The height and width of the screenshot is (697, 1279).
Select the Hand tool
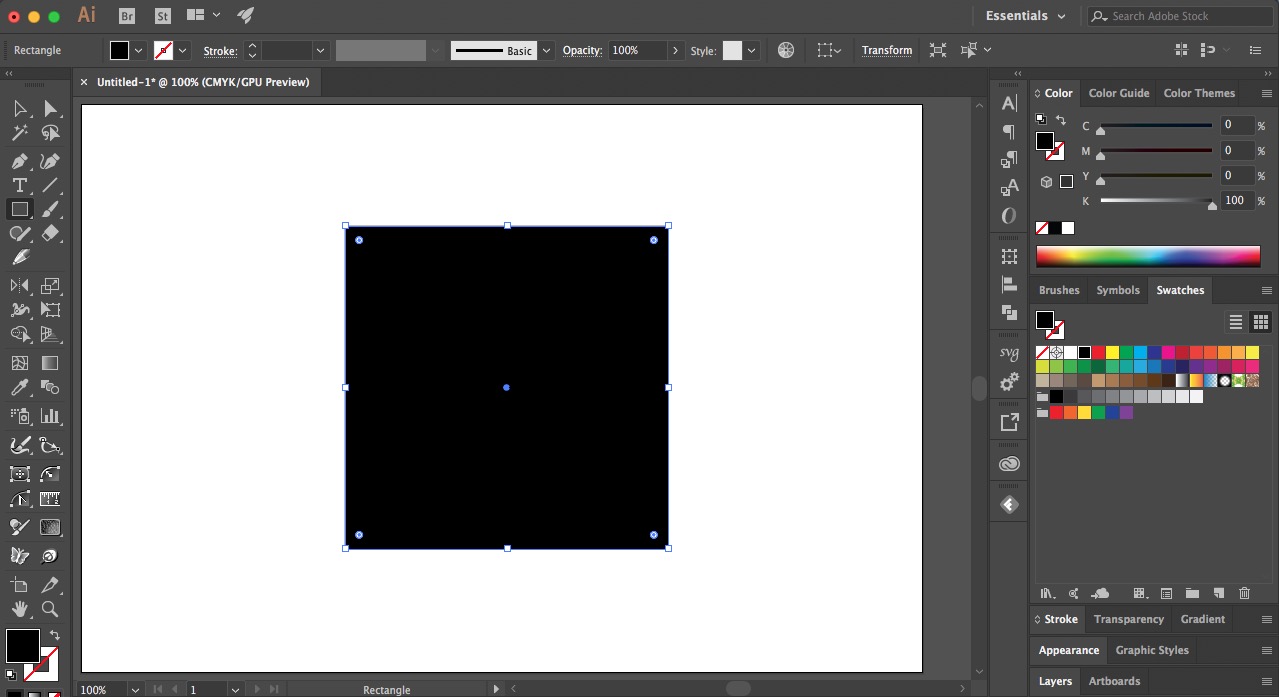pos(20,609)
